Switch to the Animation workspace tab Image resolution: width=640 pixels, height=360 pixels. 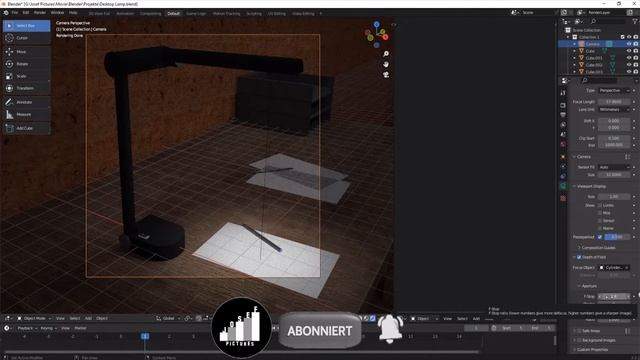(x=125, y=13)
